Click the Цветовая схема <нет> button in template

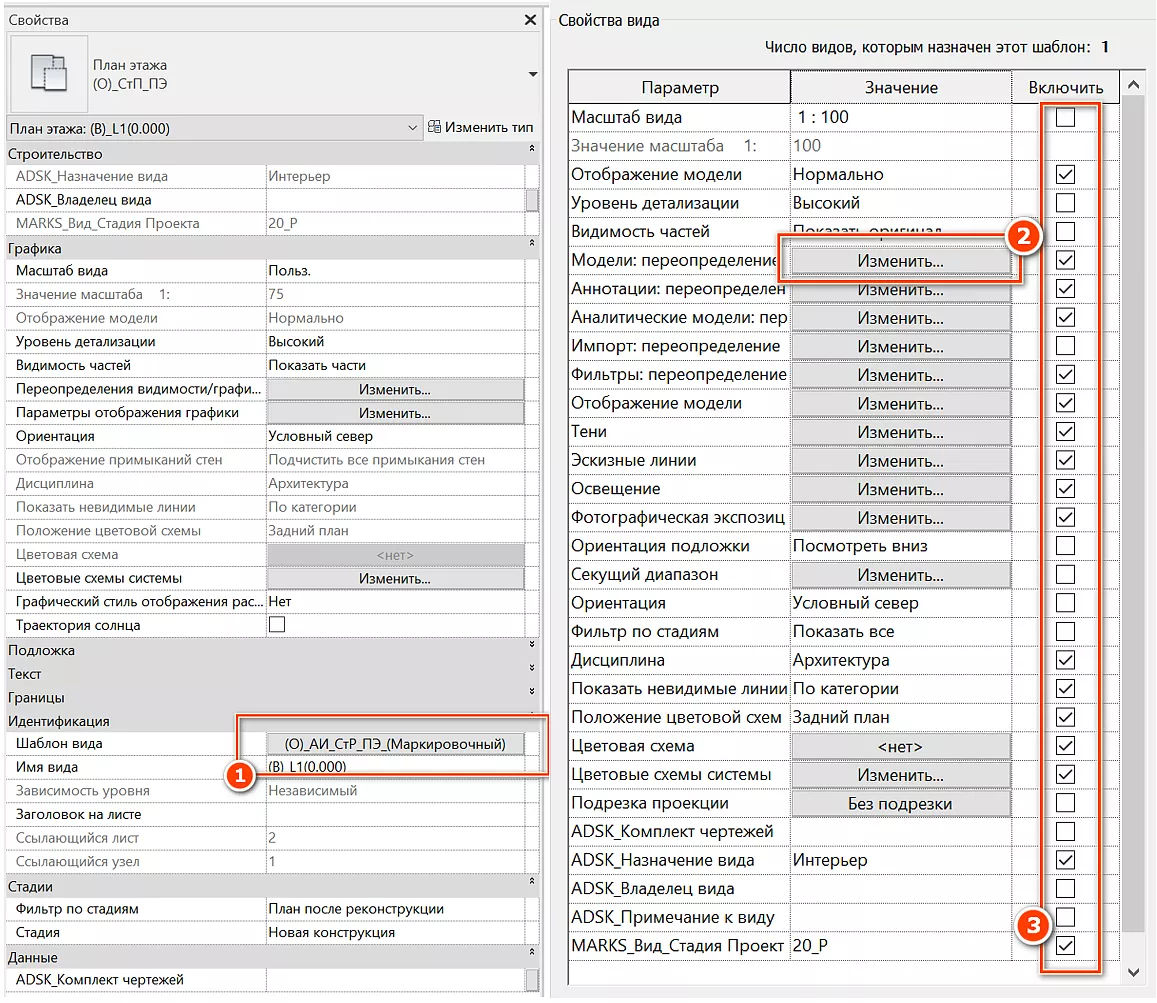900,747
